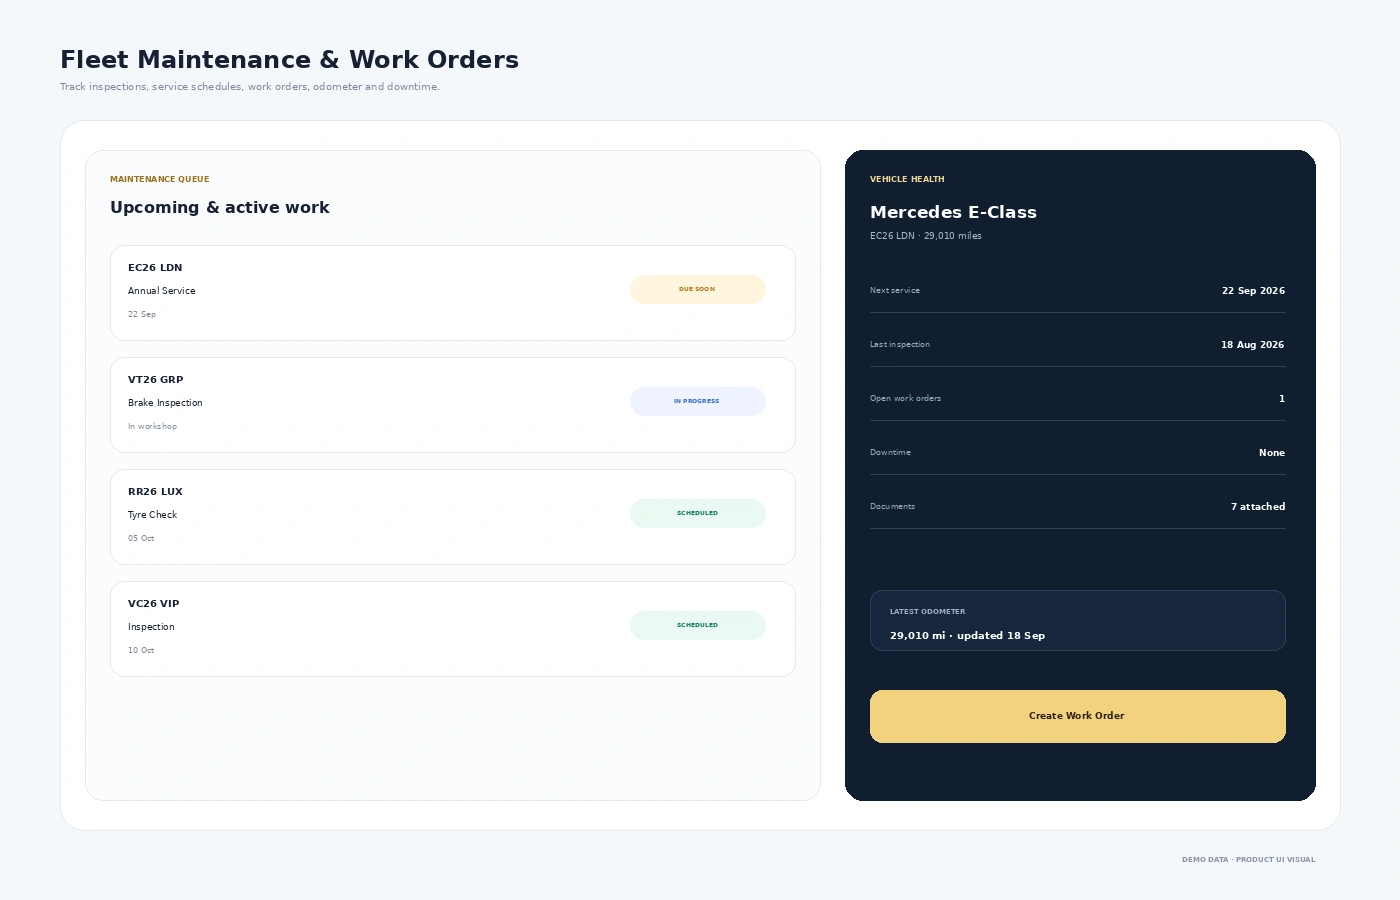Click the SCHEDULED badge on RR26 LUX
The width and height of the screenshot is (1400, 900).
click(698, 513)
